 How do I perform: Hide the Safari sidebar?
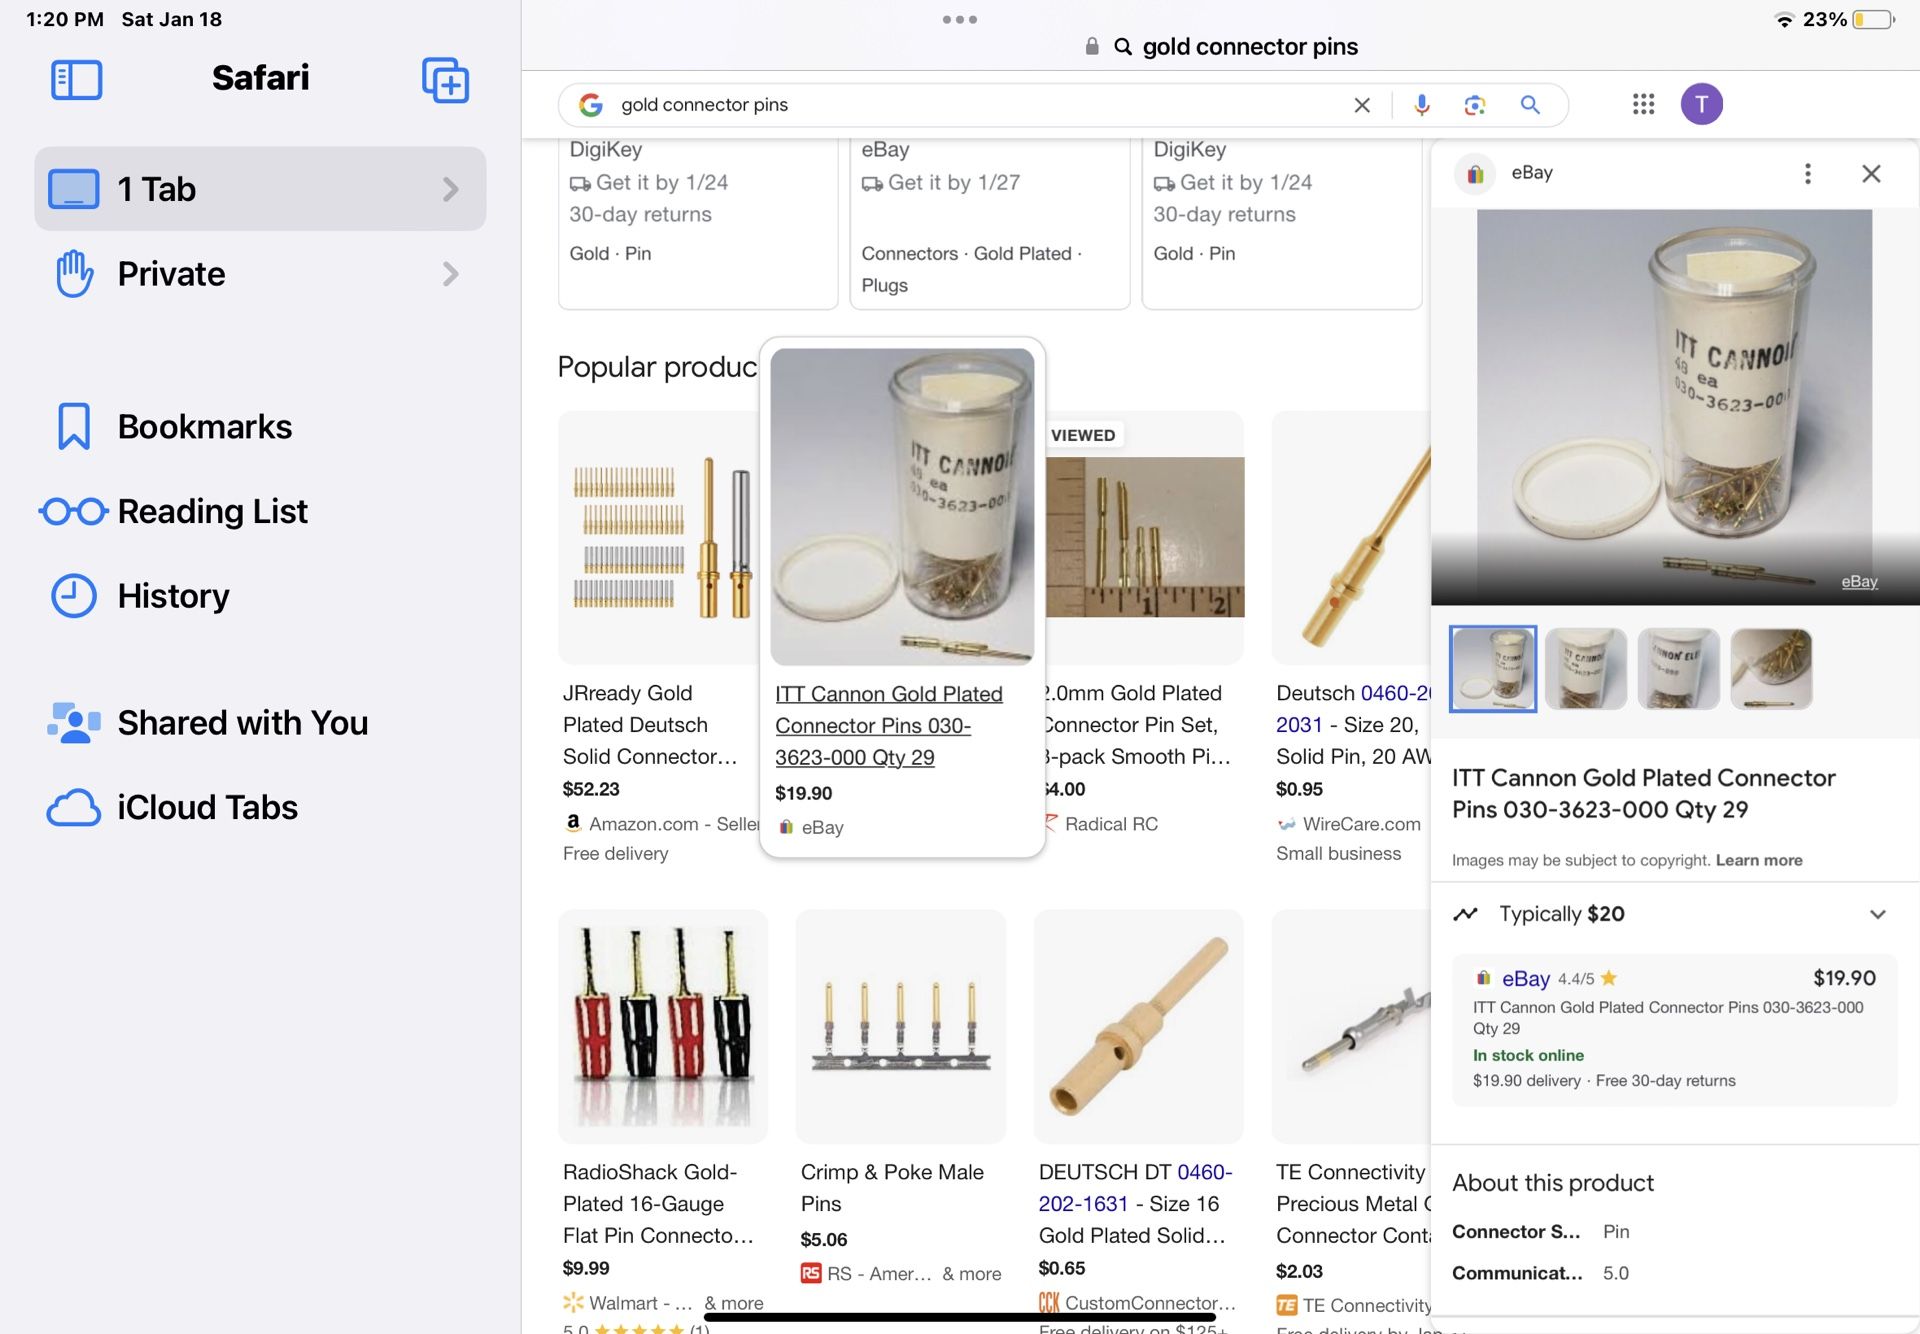tap(76, 80)
